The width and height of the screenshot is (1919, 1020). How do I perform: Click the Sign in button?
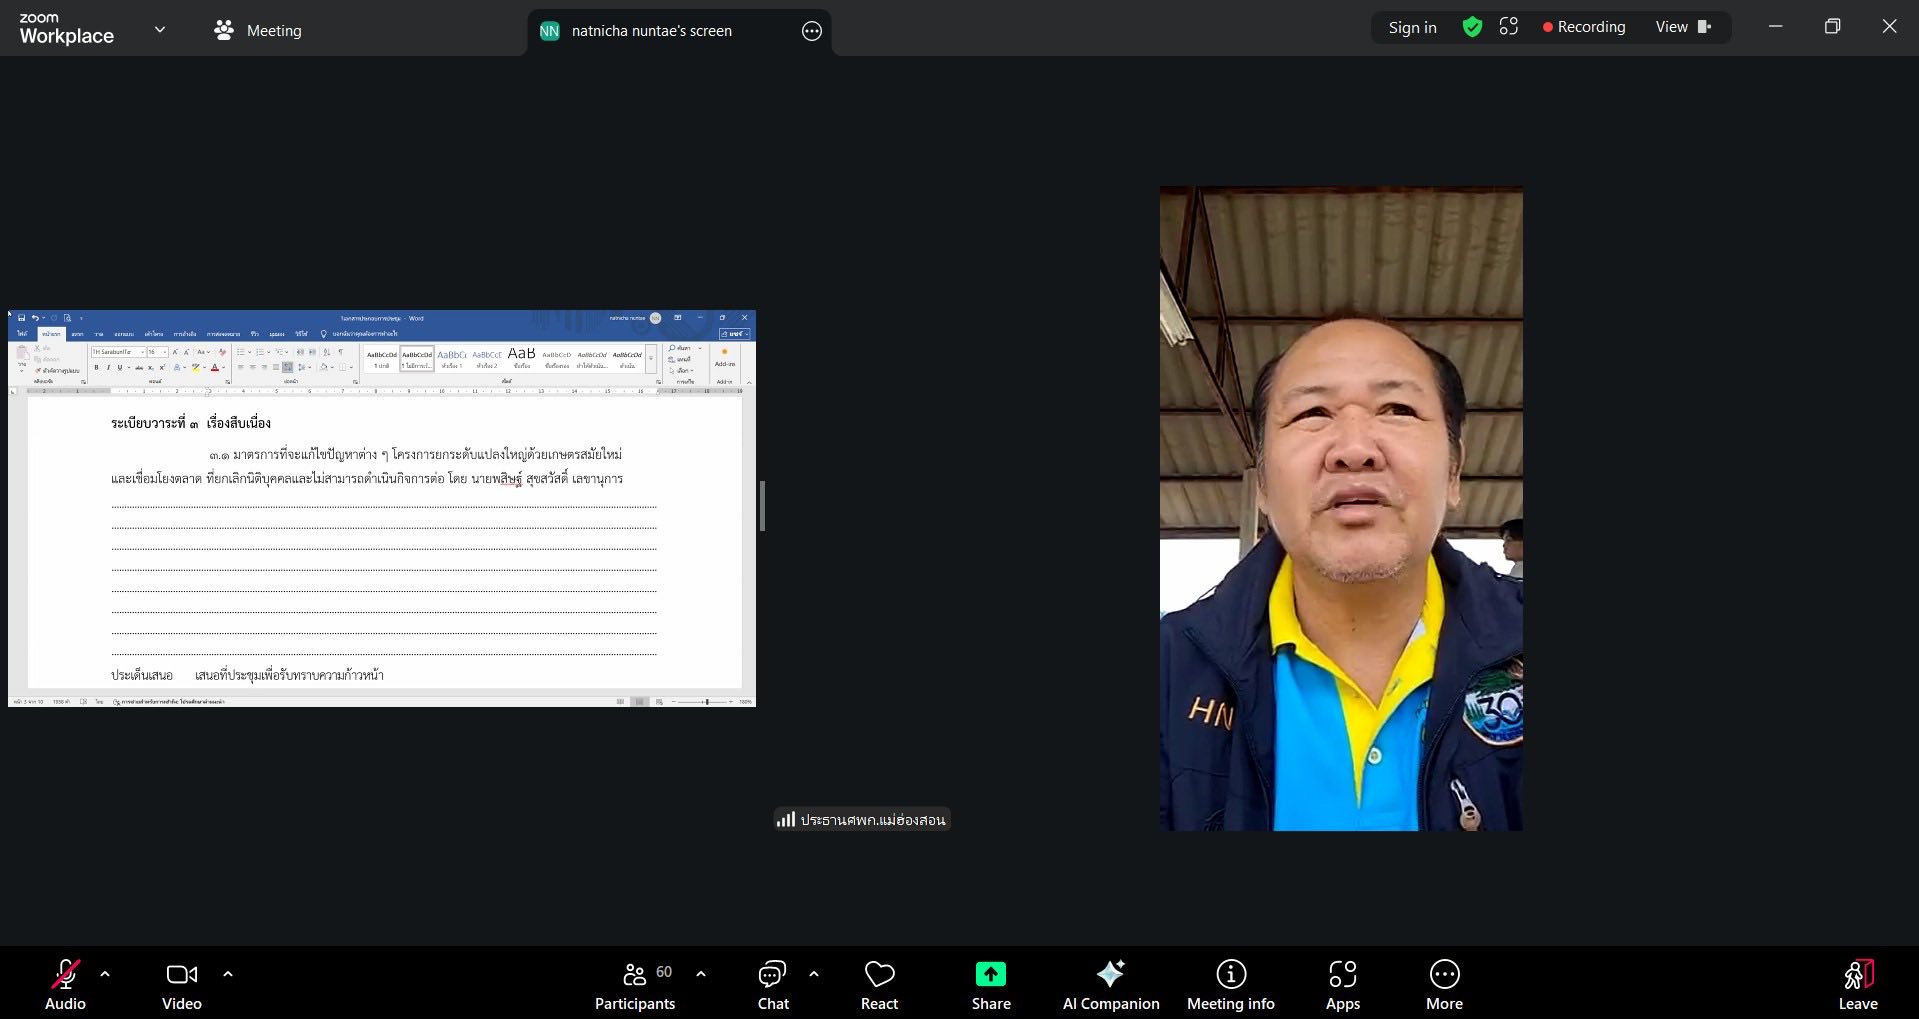1412,27
